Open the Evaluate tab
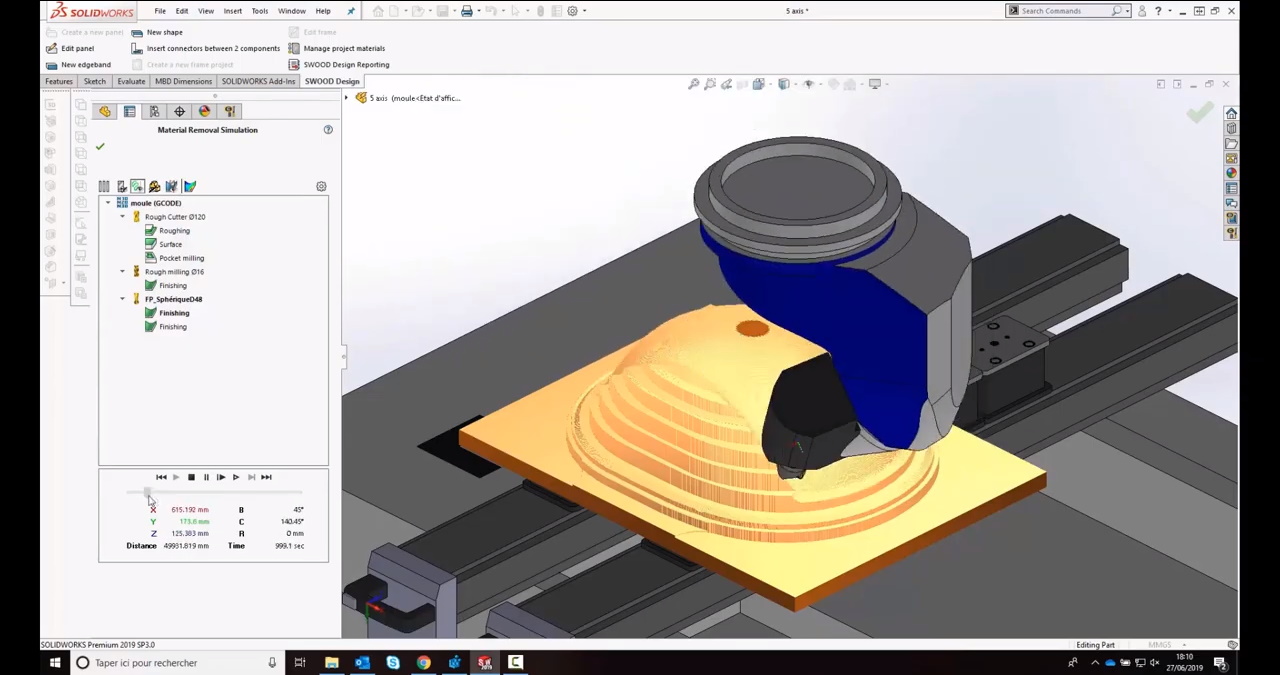1280x675 pixels. click(131, 81)
